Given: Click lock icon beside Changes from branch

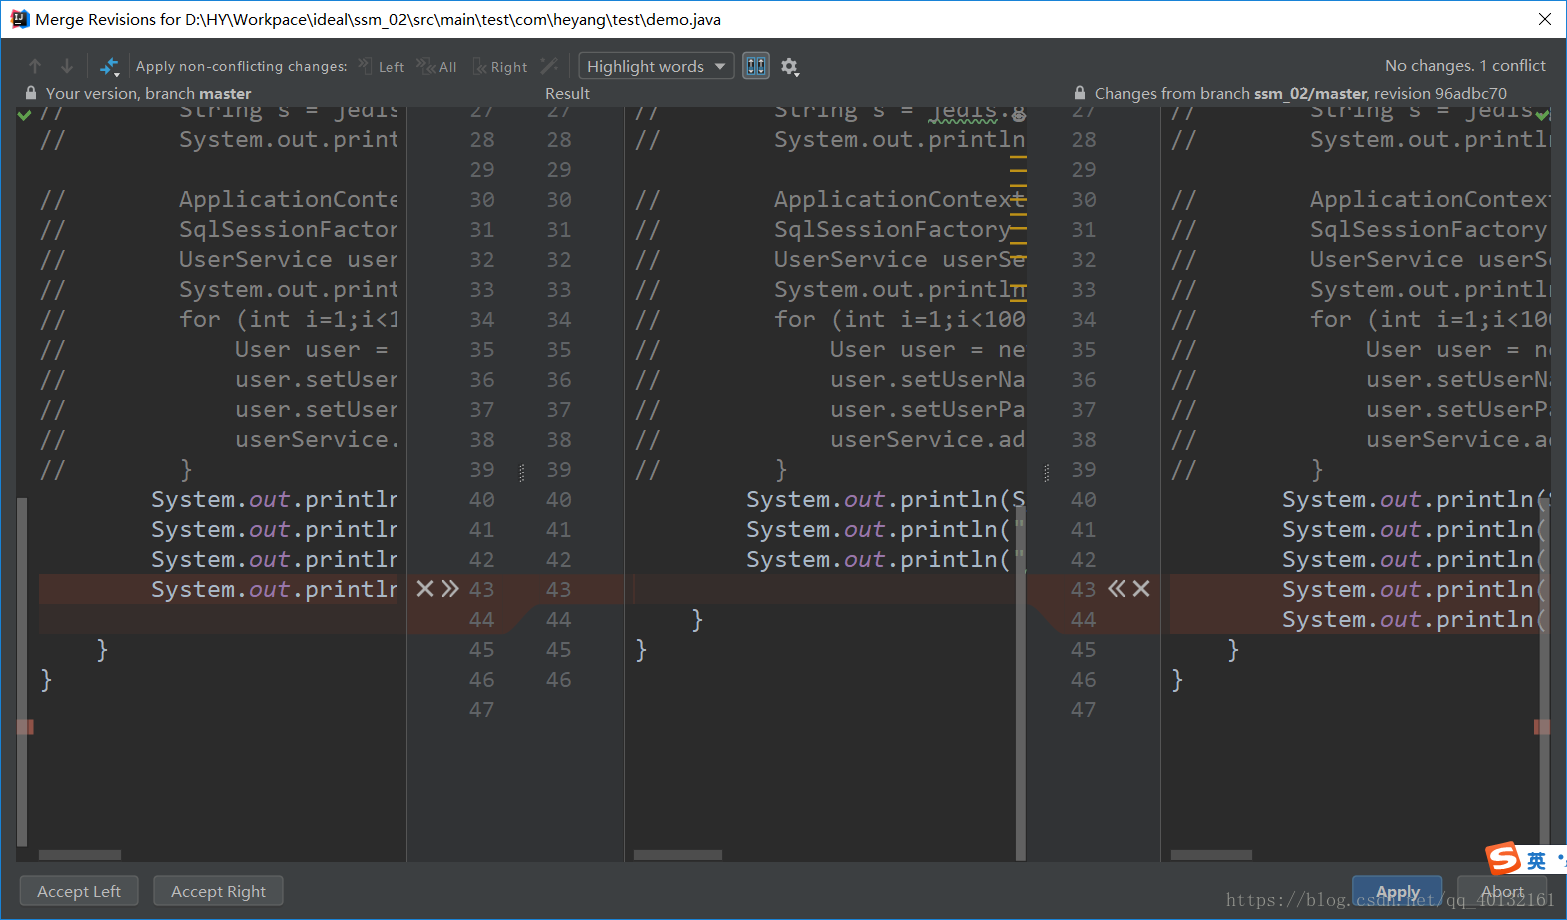Looking at the screenshot, I should click(x=1080, y=93).
